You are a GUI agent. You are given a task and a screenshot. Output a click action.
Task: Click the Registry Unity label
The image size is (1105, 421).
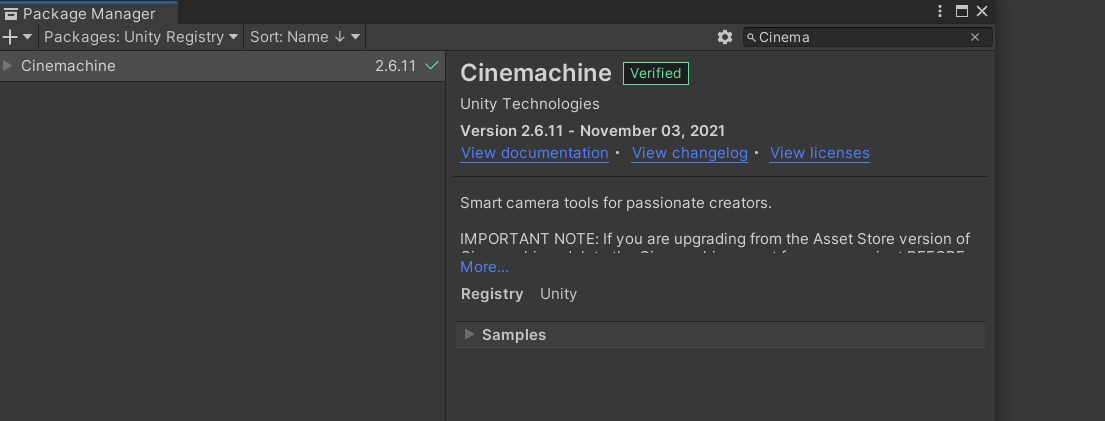coord(519,294)
